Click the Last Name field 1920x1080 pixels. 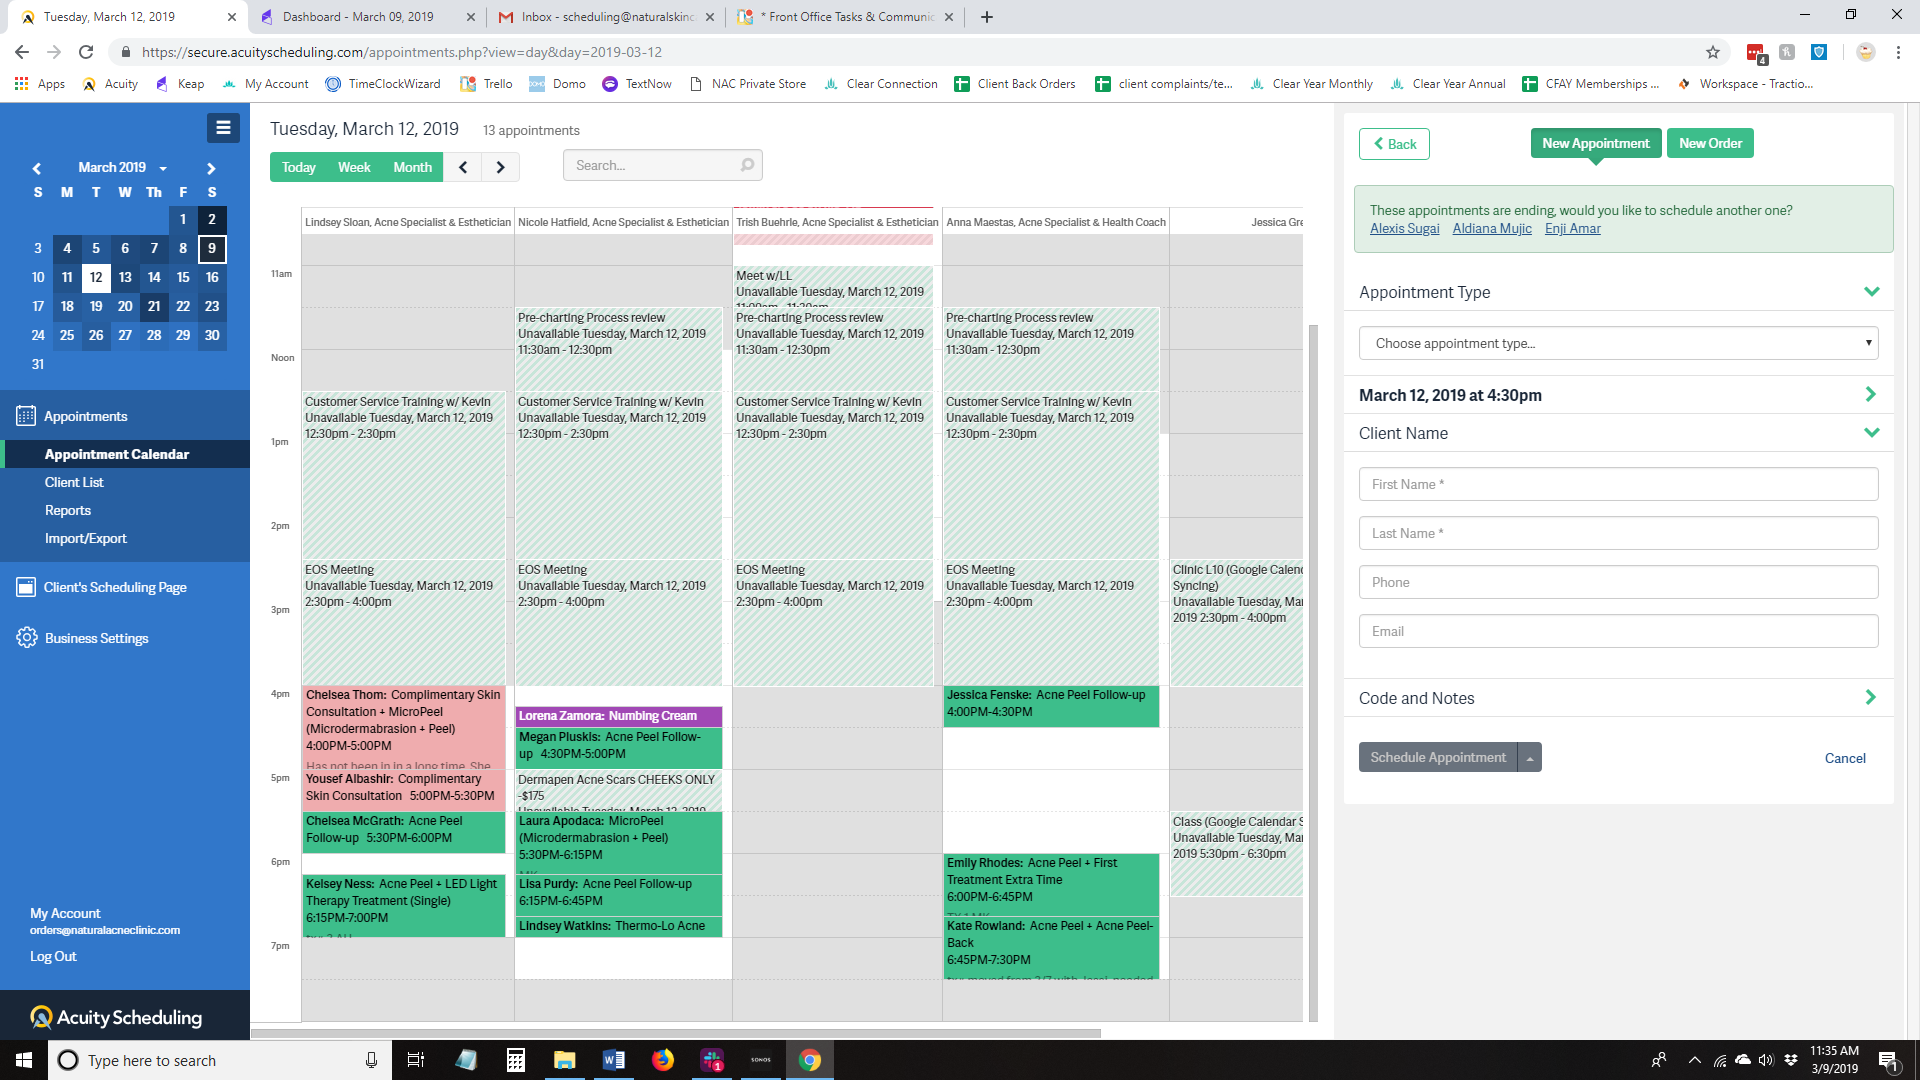(x=1618, y=533)
